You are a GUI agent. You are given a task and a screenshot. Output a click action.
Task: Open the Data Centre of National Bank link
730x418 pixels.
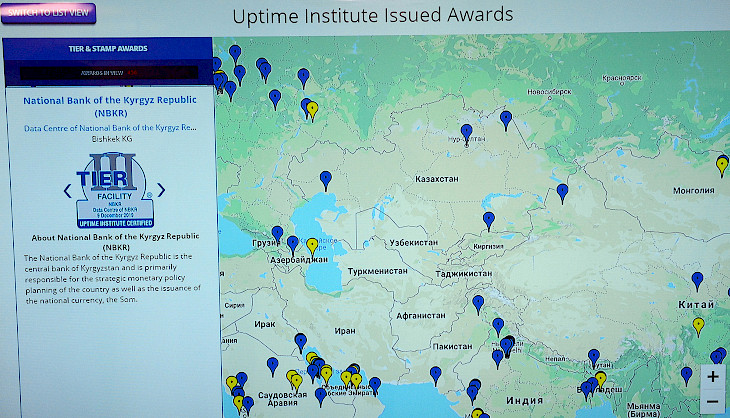coord(109,128)
